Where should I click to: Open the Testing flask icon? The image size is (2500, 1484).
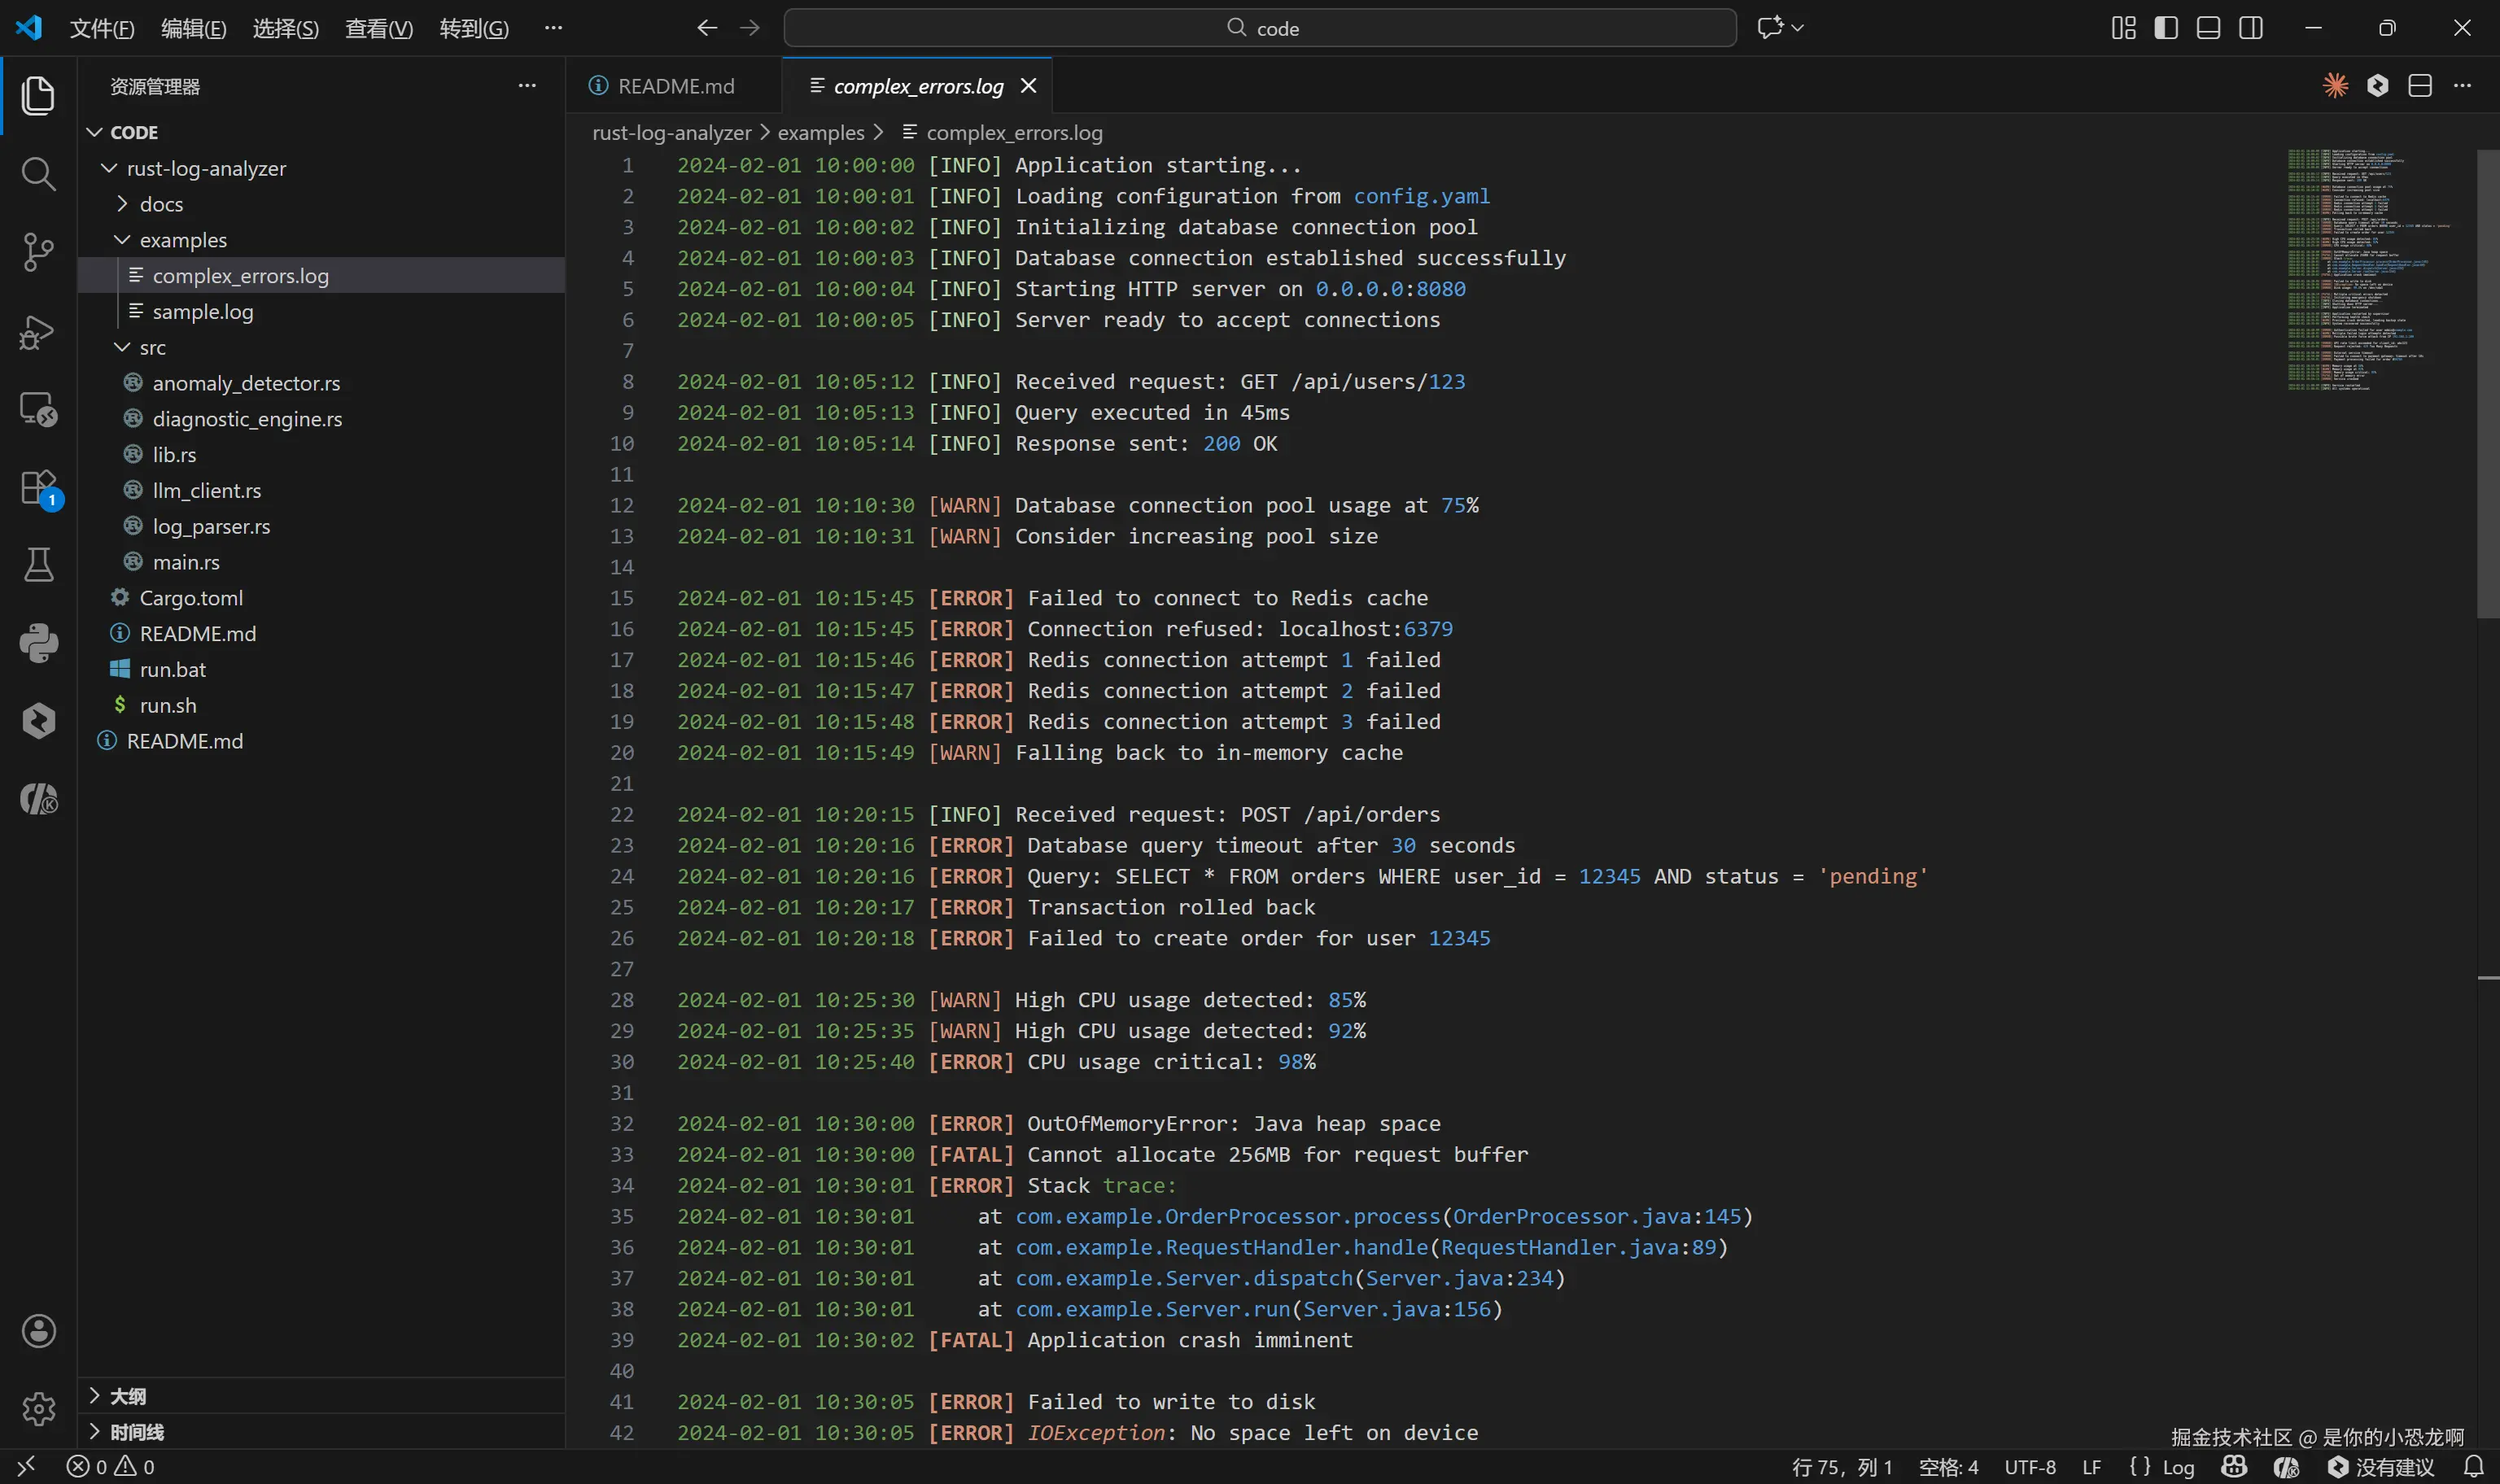coord(38,565)
